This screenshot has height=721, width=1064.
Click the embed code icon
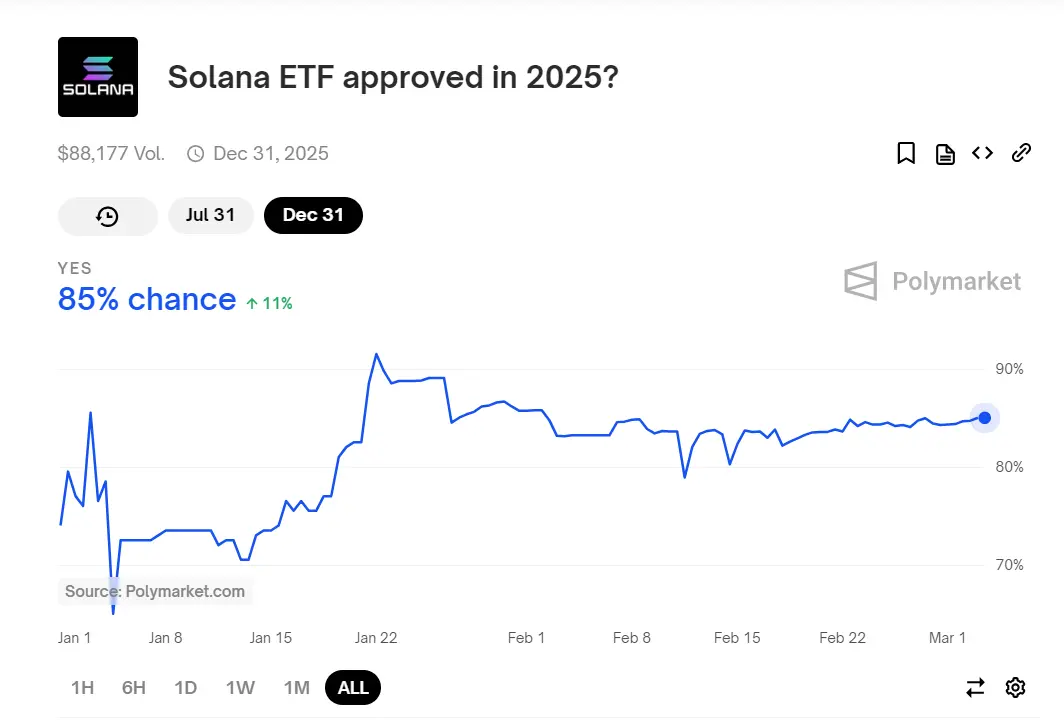pos(983,153)
